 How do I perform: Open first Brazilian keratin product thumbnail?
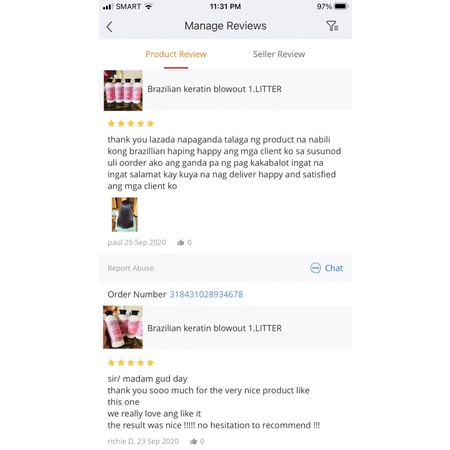click(123, 90)
